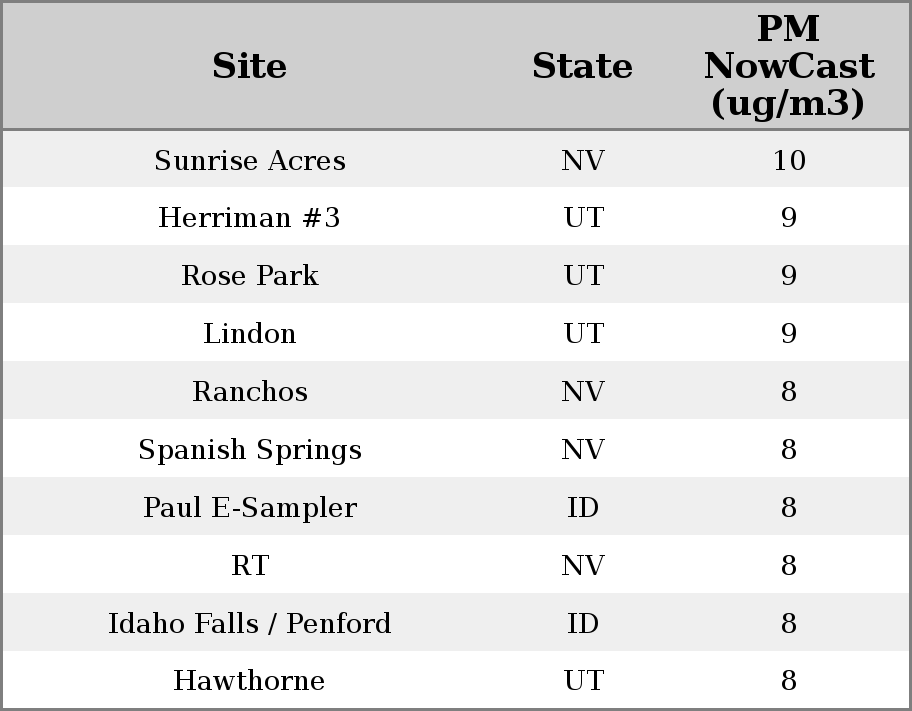Click the NV state cell for Sunrise Acres
Viewport: 912px width, 711px height.
582,160
